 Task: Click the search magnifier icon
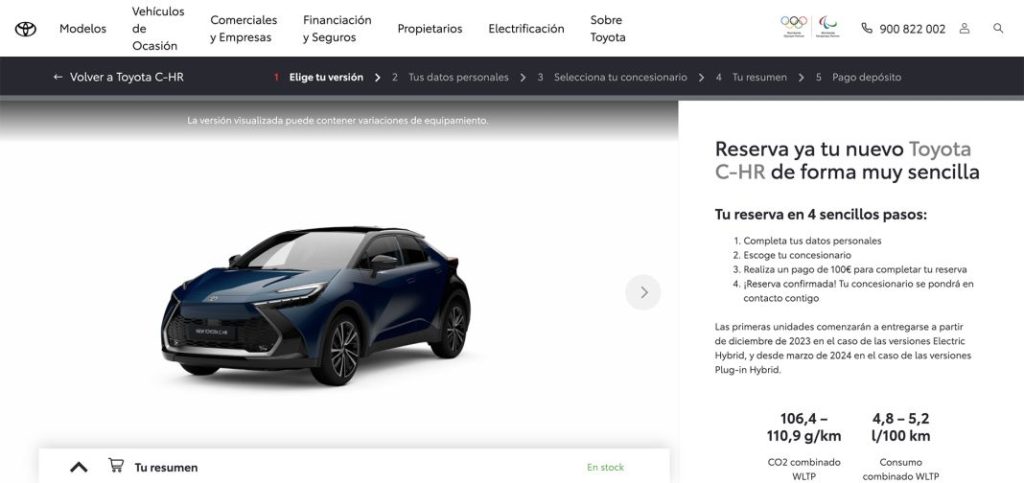pyautogui.click(x=998, y=28)
